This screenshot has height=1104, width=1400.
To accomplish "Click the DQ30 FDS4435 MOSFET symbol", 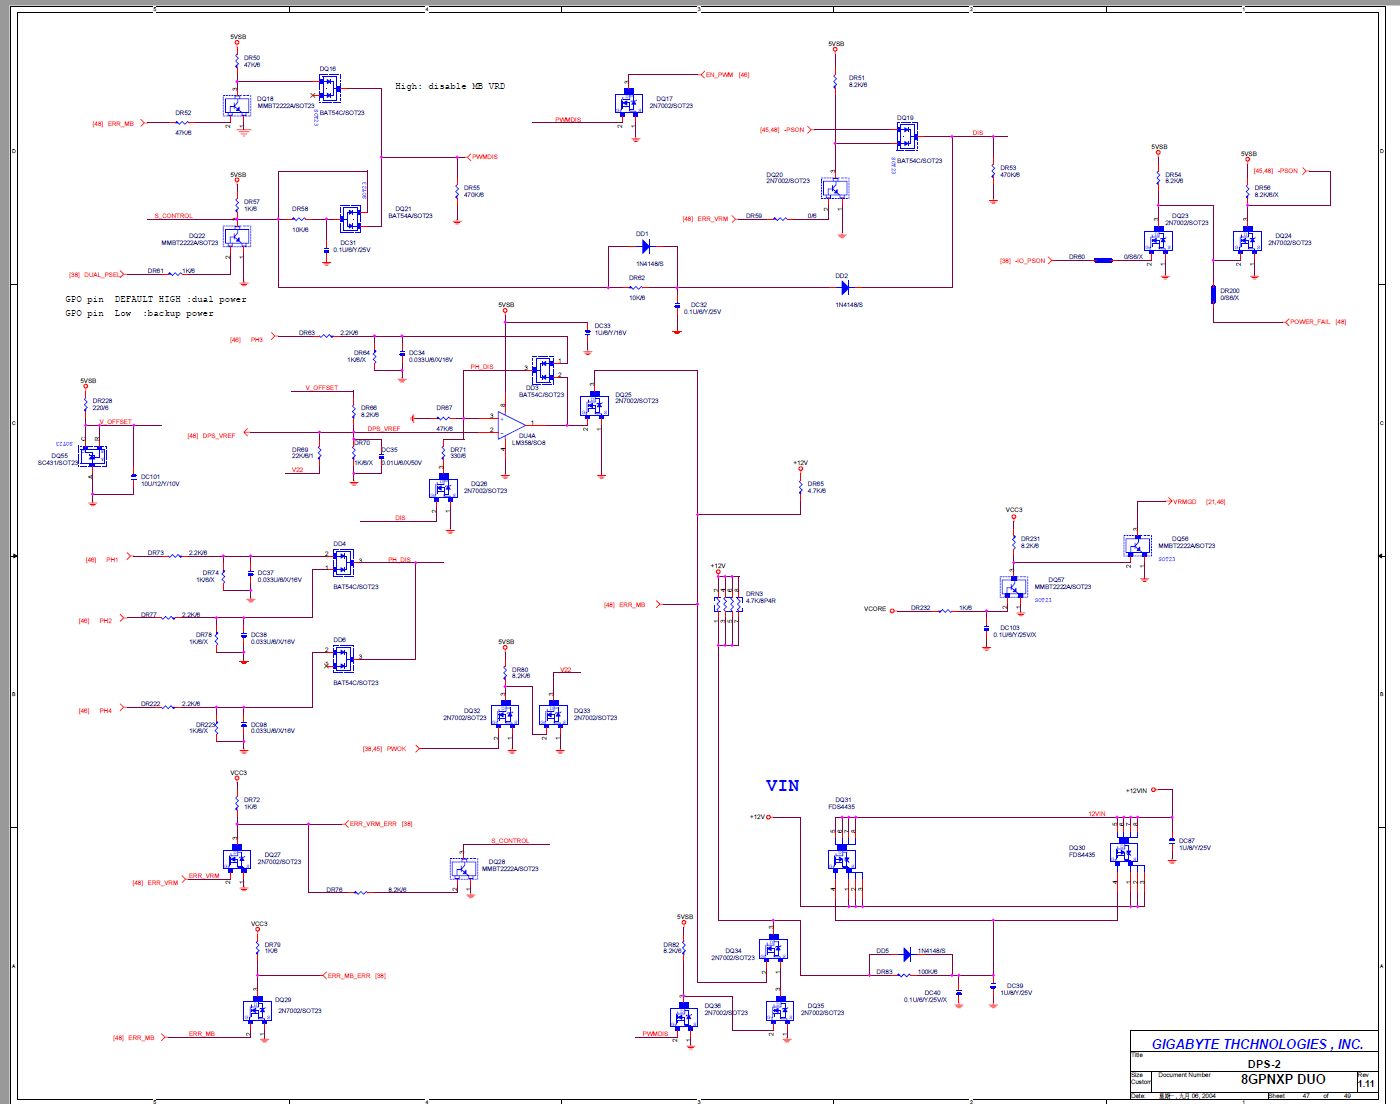I will 1124,852.
